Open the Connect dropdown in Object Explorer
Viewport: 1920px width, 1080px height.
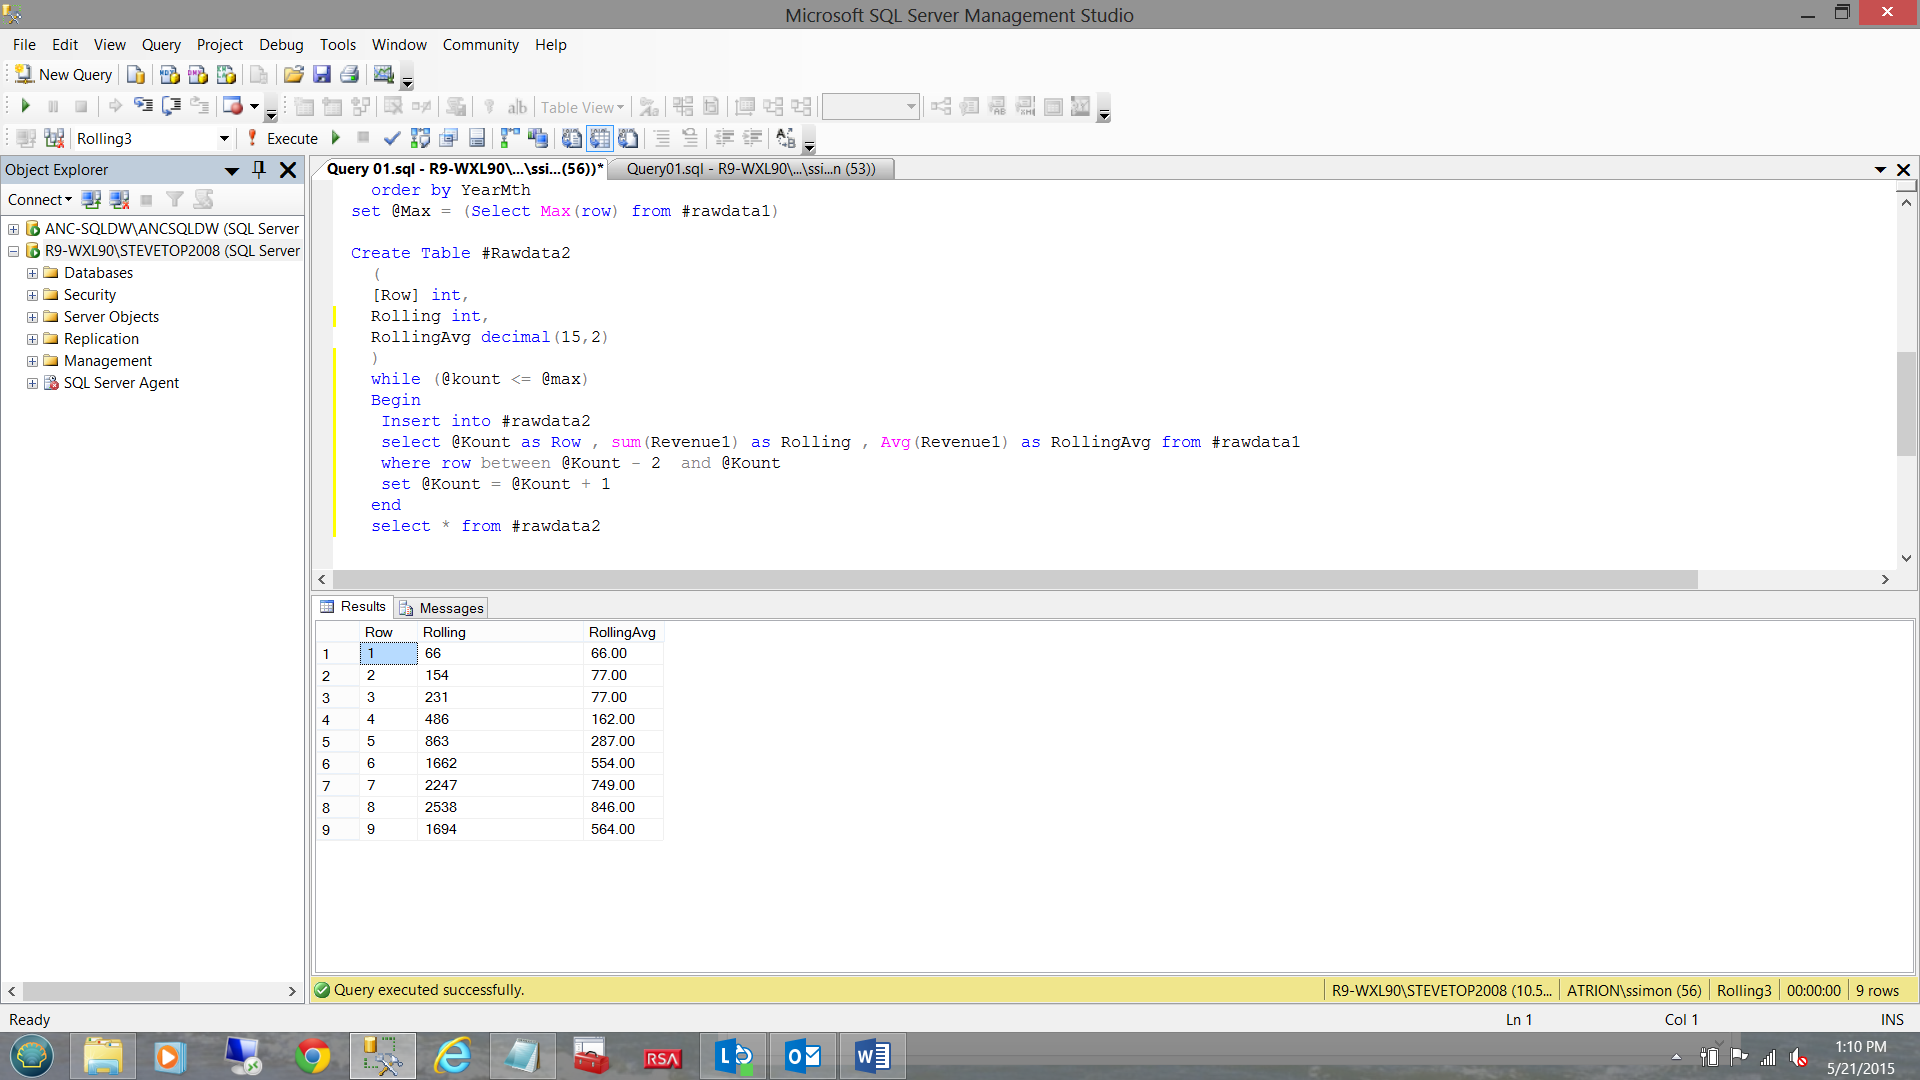(40, 200)
